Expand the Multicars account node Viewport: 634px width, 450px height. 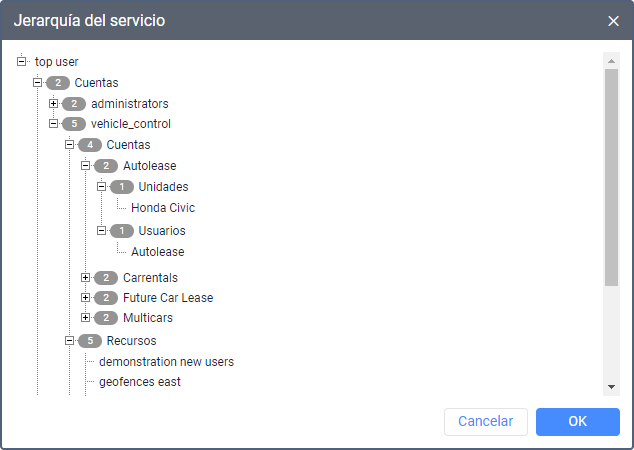coord(86,318)
